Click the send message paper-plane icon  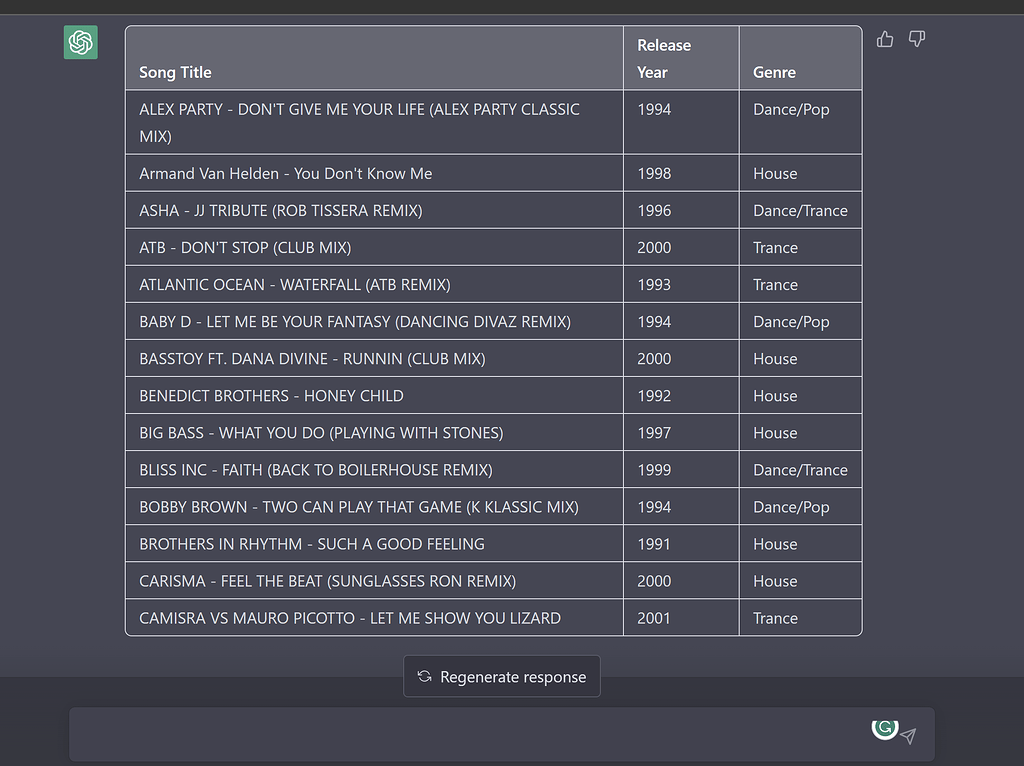tap(908, 736)
